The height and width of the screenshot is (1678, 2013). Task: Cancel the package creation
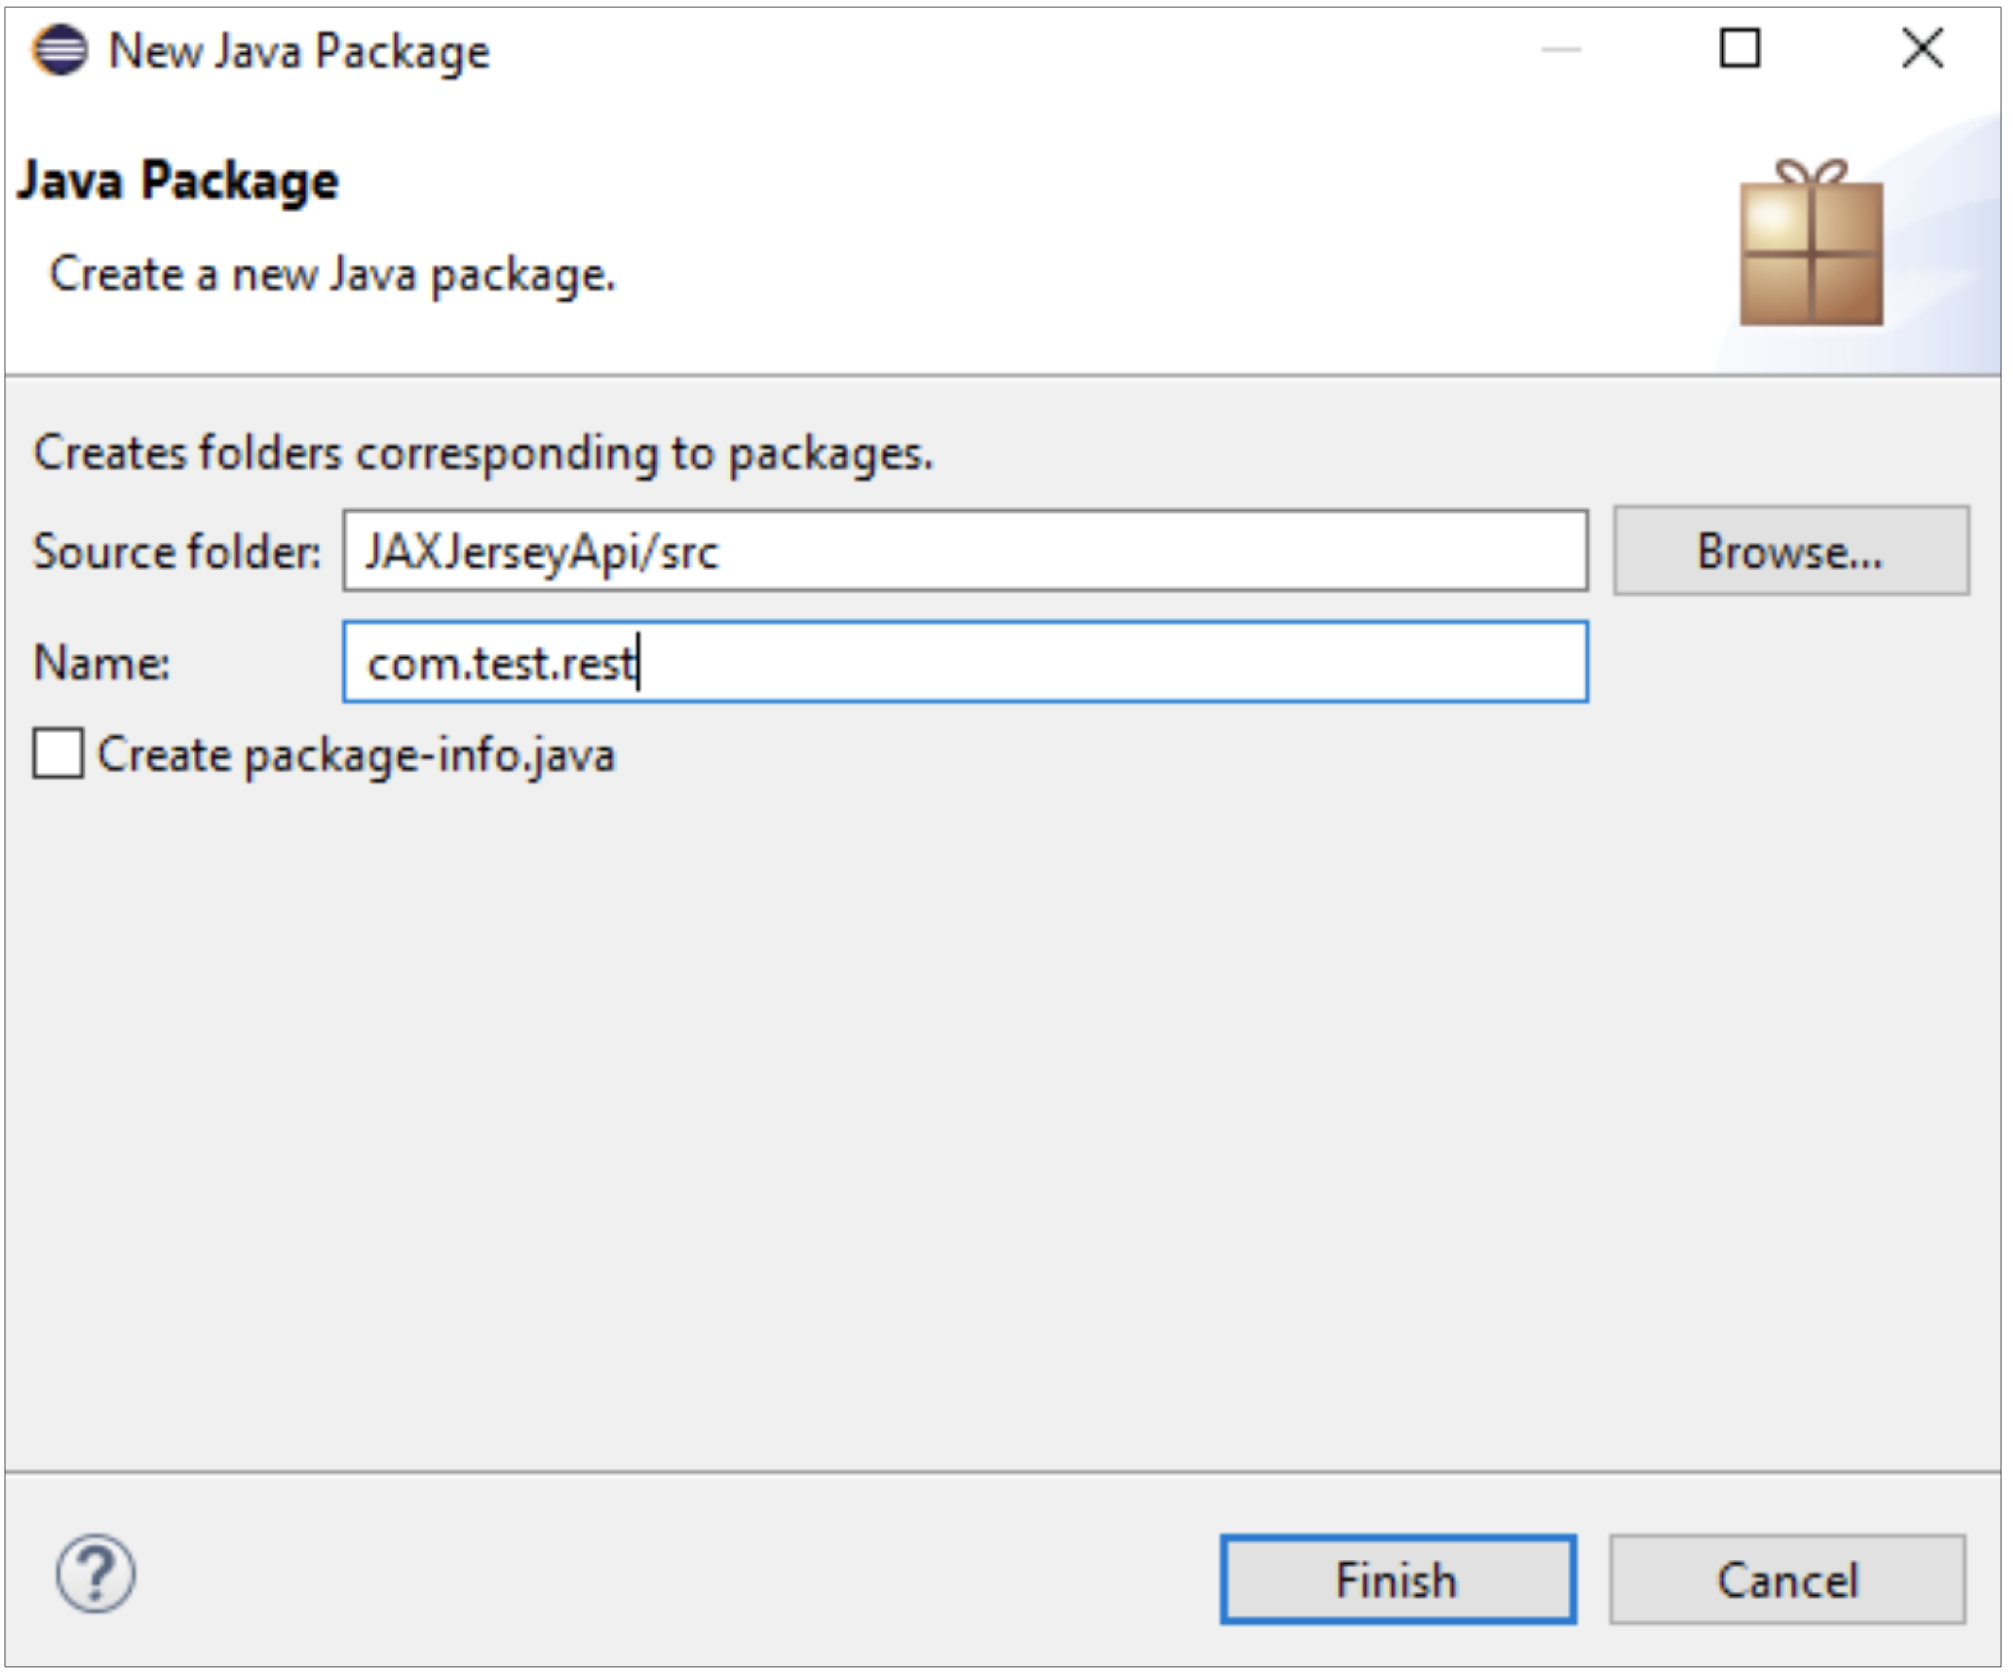point(1787,1580)
